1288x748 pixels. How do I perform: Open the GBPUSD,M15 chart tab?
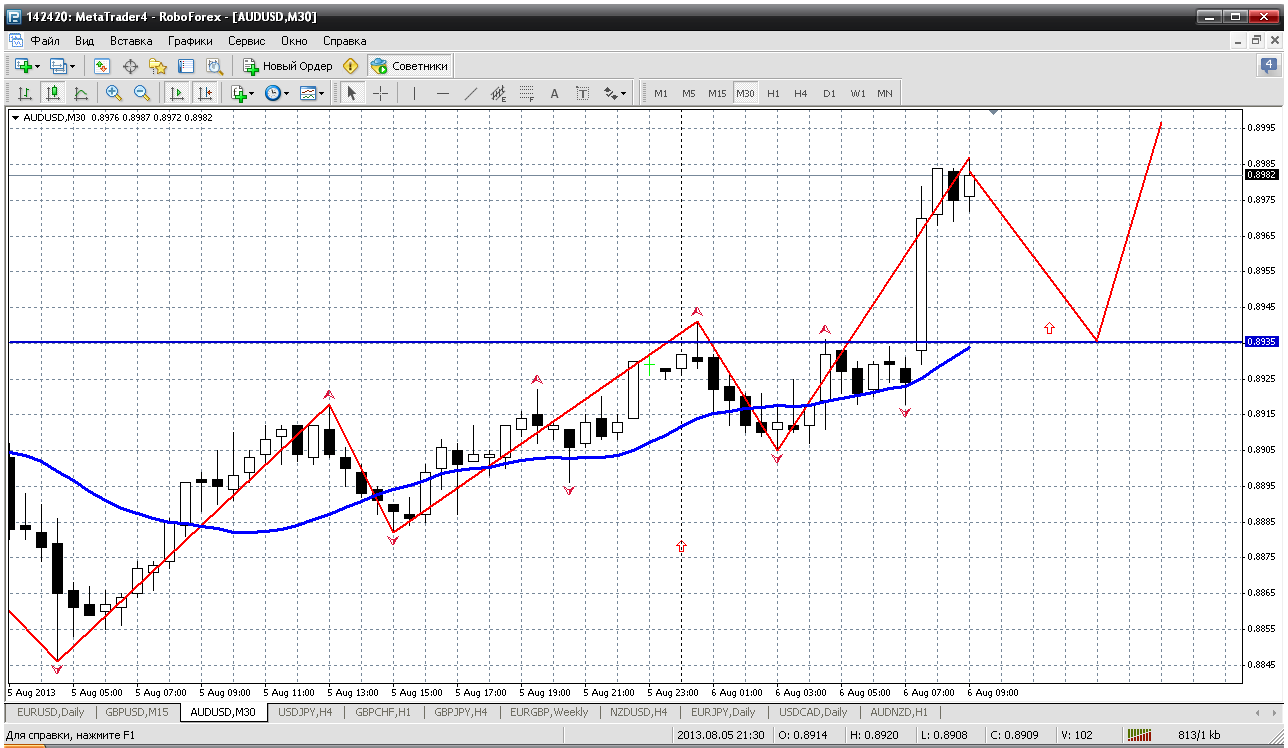tap(137, 712)
